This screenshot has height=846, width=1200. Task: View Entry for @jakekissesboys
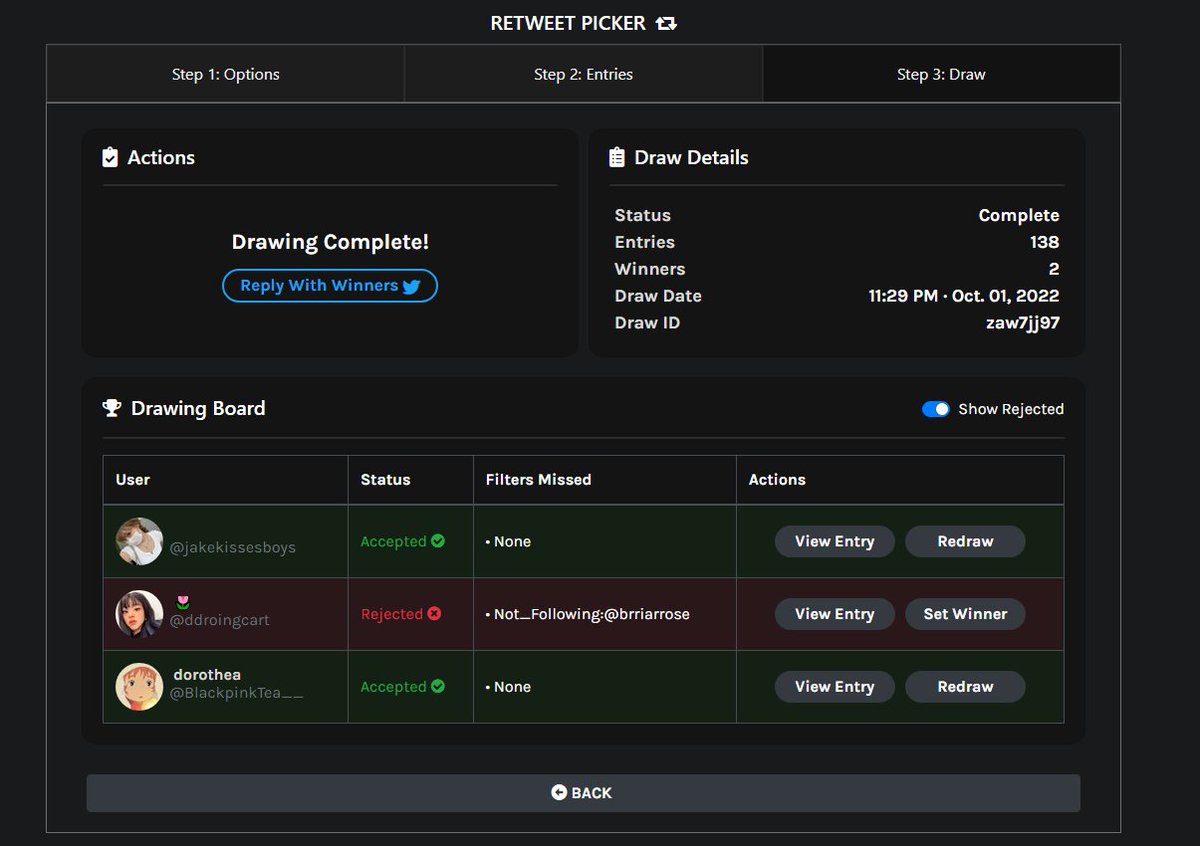[835, 541]
